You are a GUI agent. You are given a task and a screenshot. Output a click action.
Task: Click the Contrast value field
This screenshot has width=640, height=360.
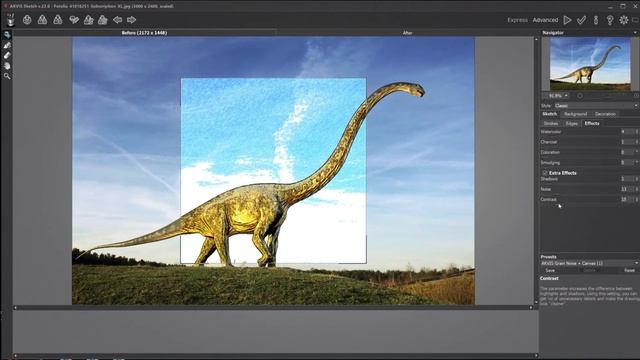pos(627,199)
